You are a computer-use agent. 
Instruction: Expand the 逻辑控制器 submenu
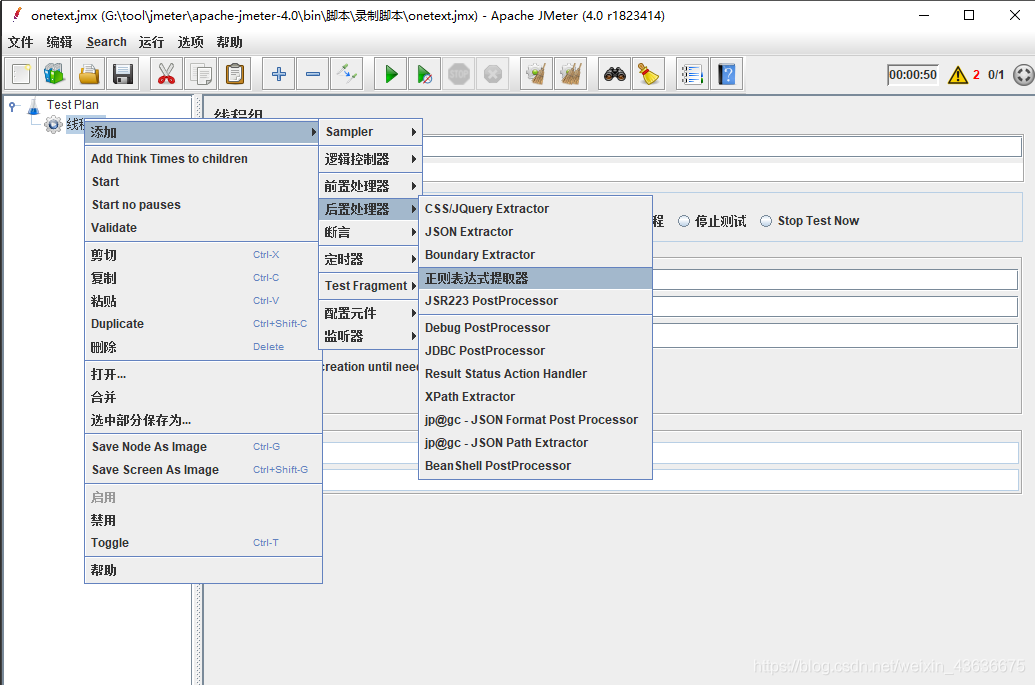point(370,159)
